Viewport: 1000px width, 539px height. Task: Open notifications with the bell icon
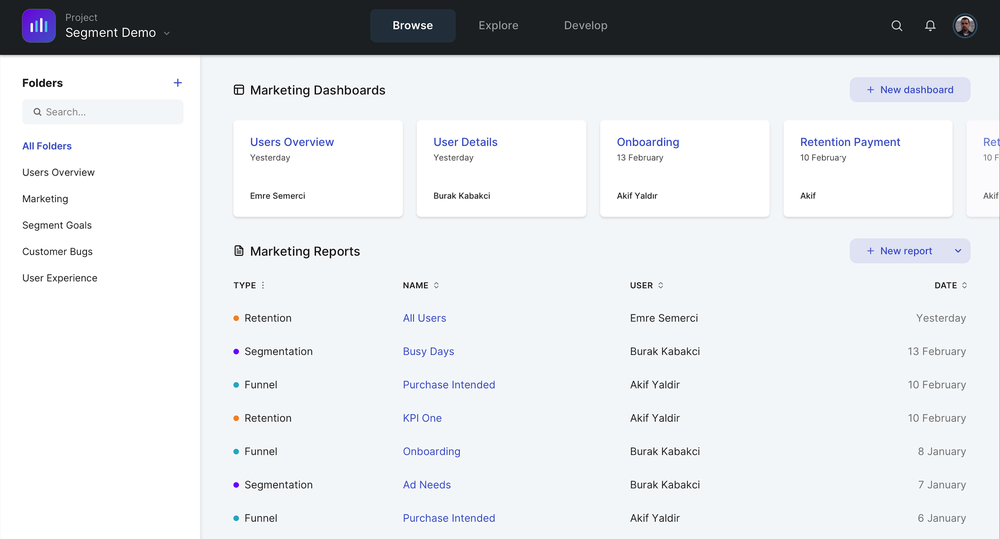pyautogui.click(x=930, y=26)
